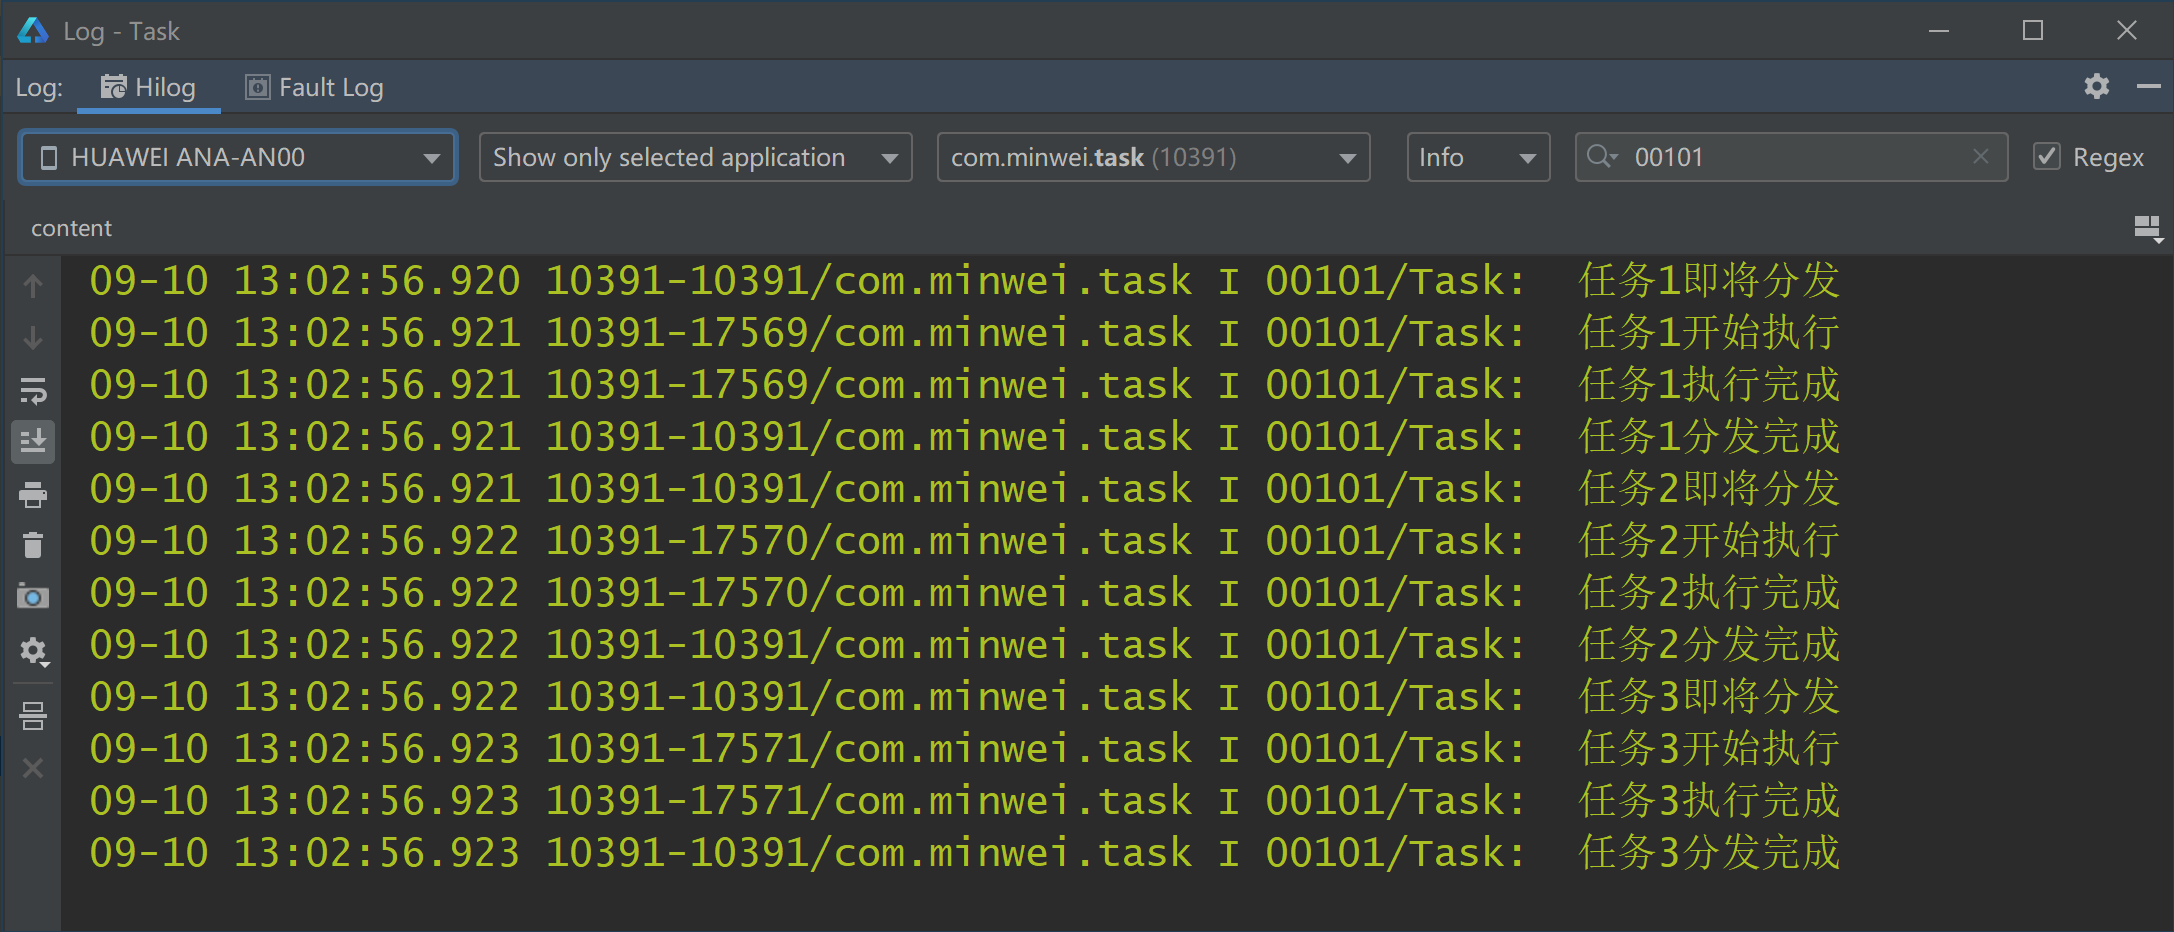Select log line 任务1开始执行
The height and width of the screenshot is (932, 2174).
(x=964, y=333)
